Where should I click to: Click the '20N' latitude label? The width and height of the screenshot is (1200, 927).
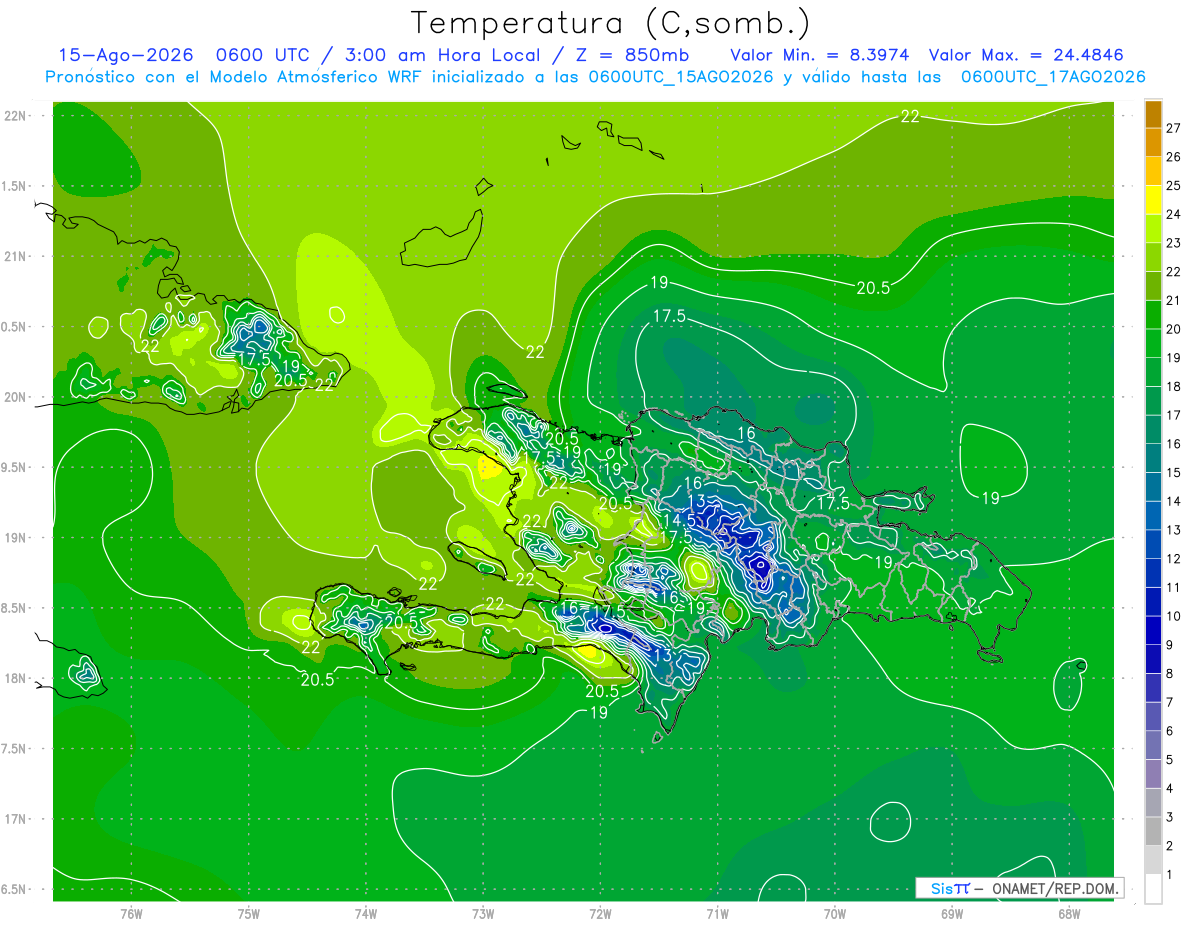click(15, 397)
